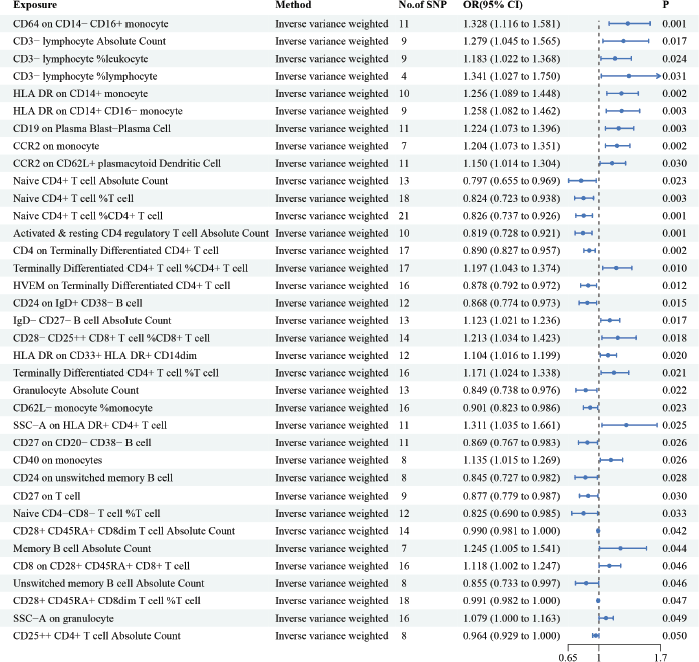The width and height of the screenshot is (699, 662).
Task: Click OR value '1.245 (1.005 to 1.541)'
Action: [511, 548]
